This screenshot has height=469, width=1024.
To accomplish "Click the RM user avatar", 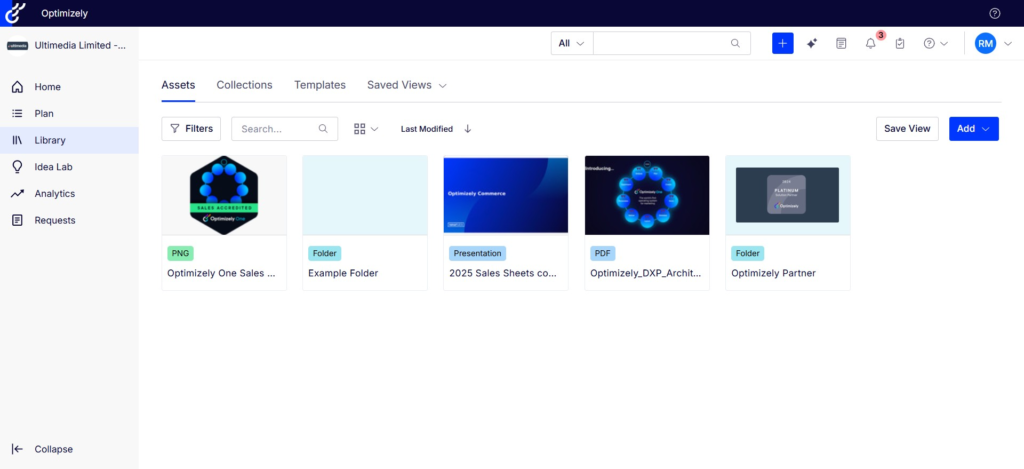I will (985, 43).
